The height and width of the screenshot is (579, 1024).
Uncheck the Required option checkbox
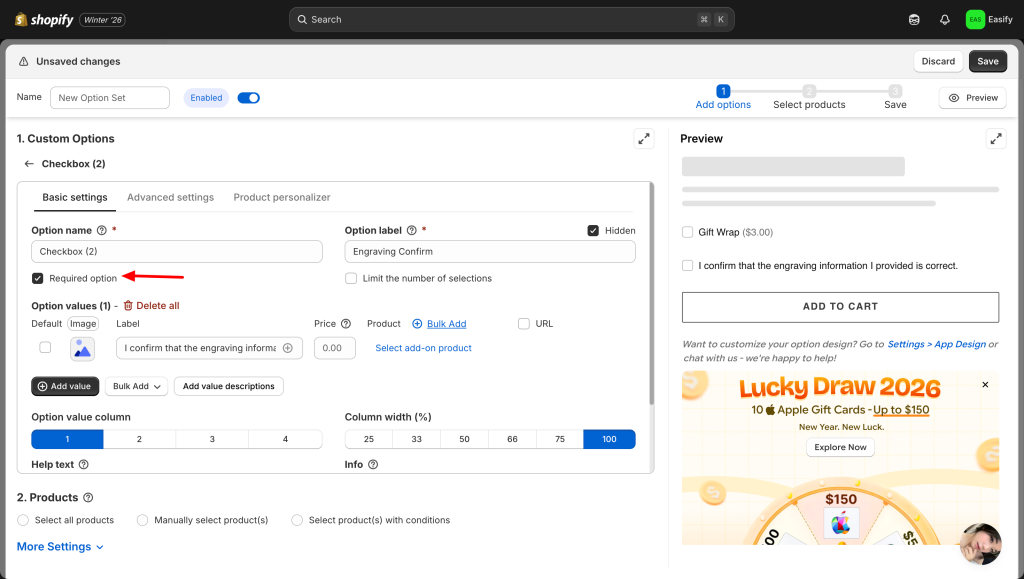coord(38,278)
